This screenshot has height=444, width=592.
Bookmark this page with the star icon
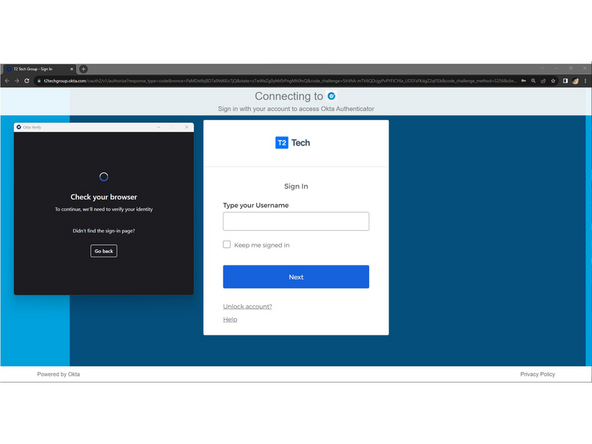tap(553, 81)
